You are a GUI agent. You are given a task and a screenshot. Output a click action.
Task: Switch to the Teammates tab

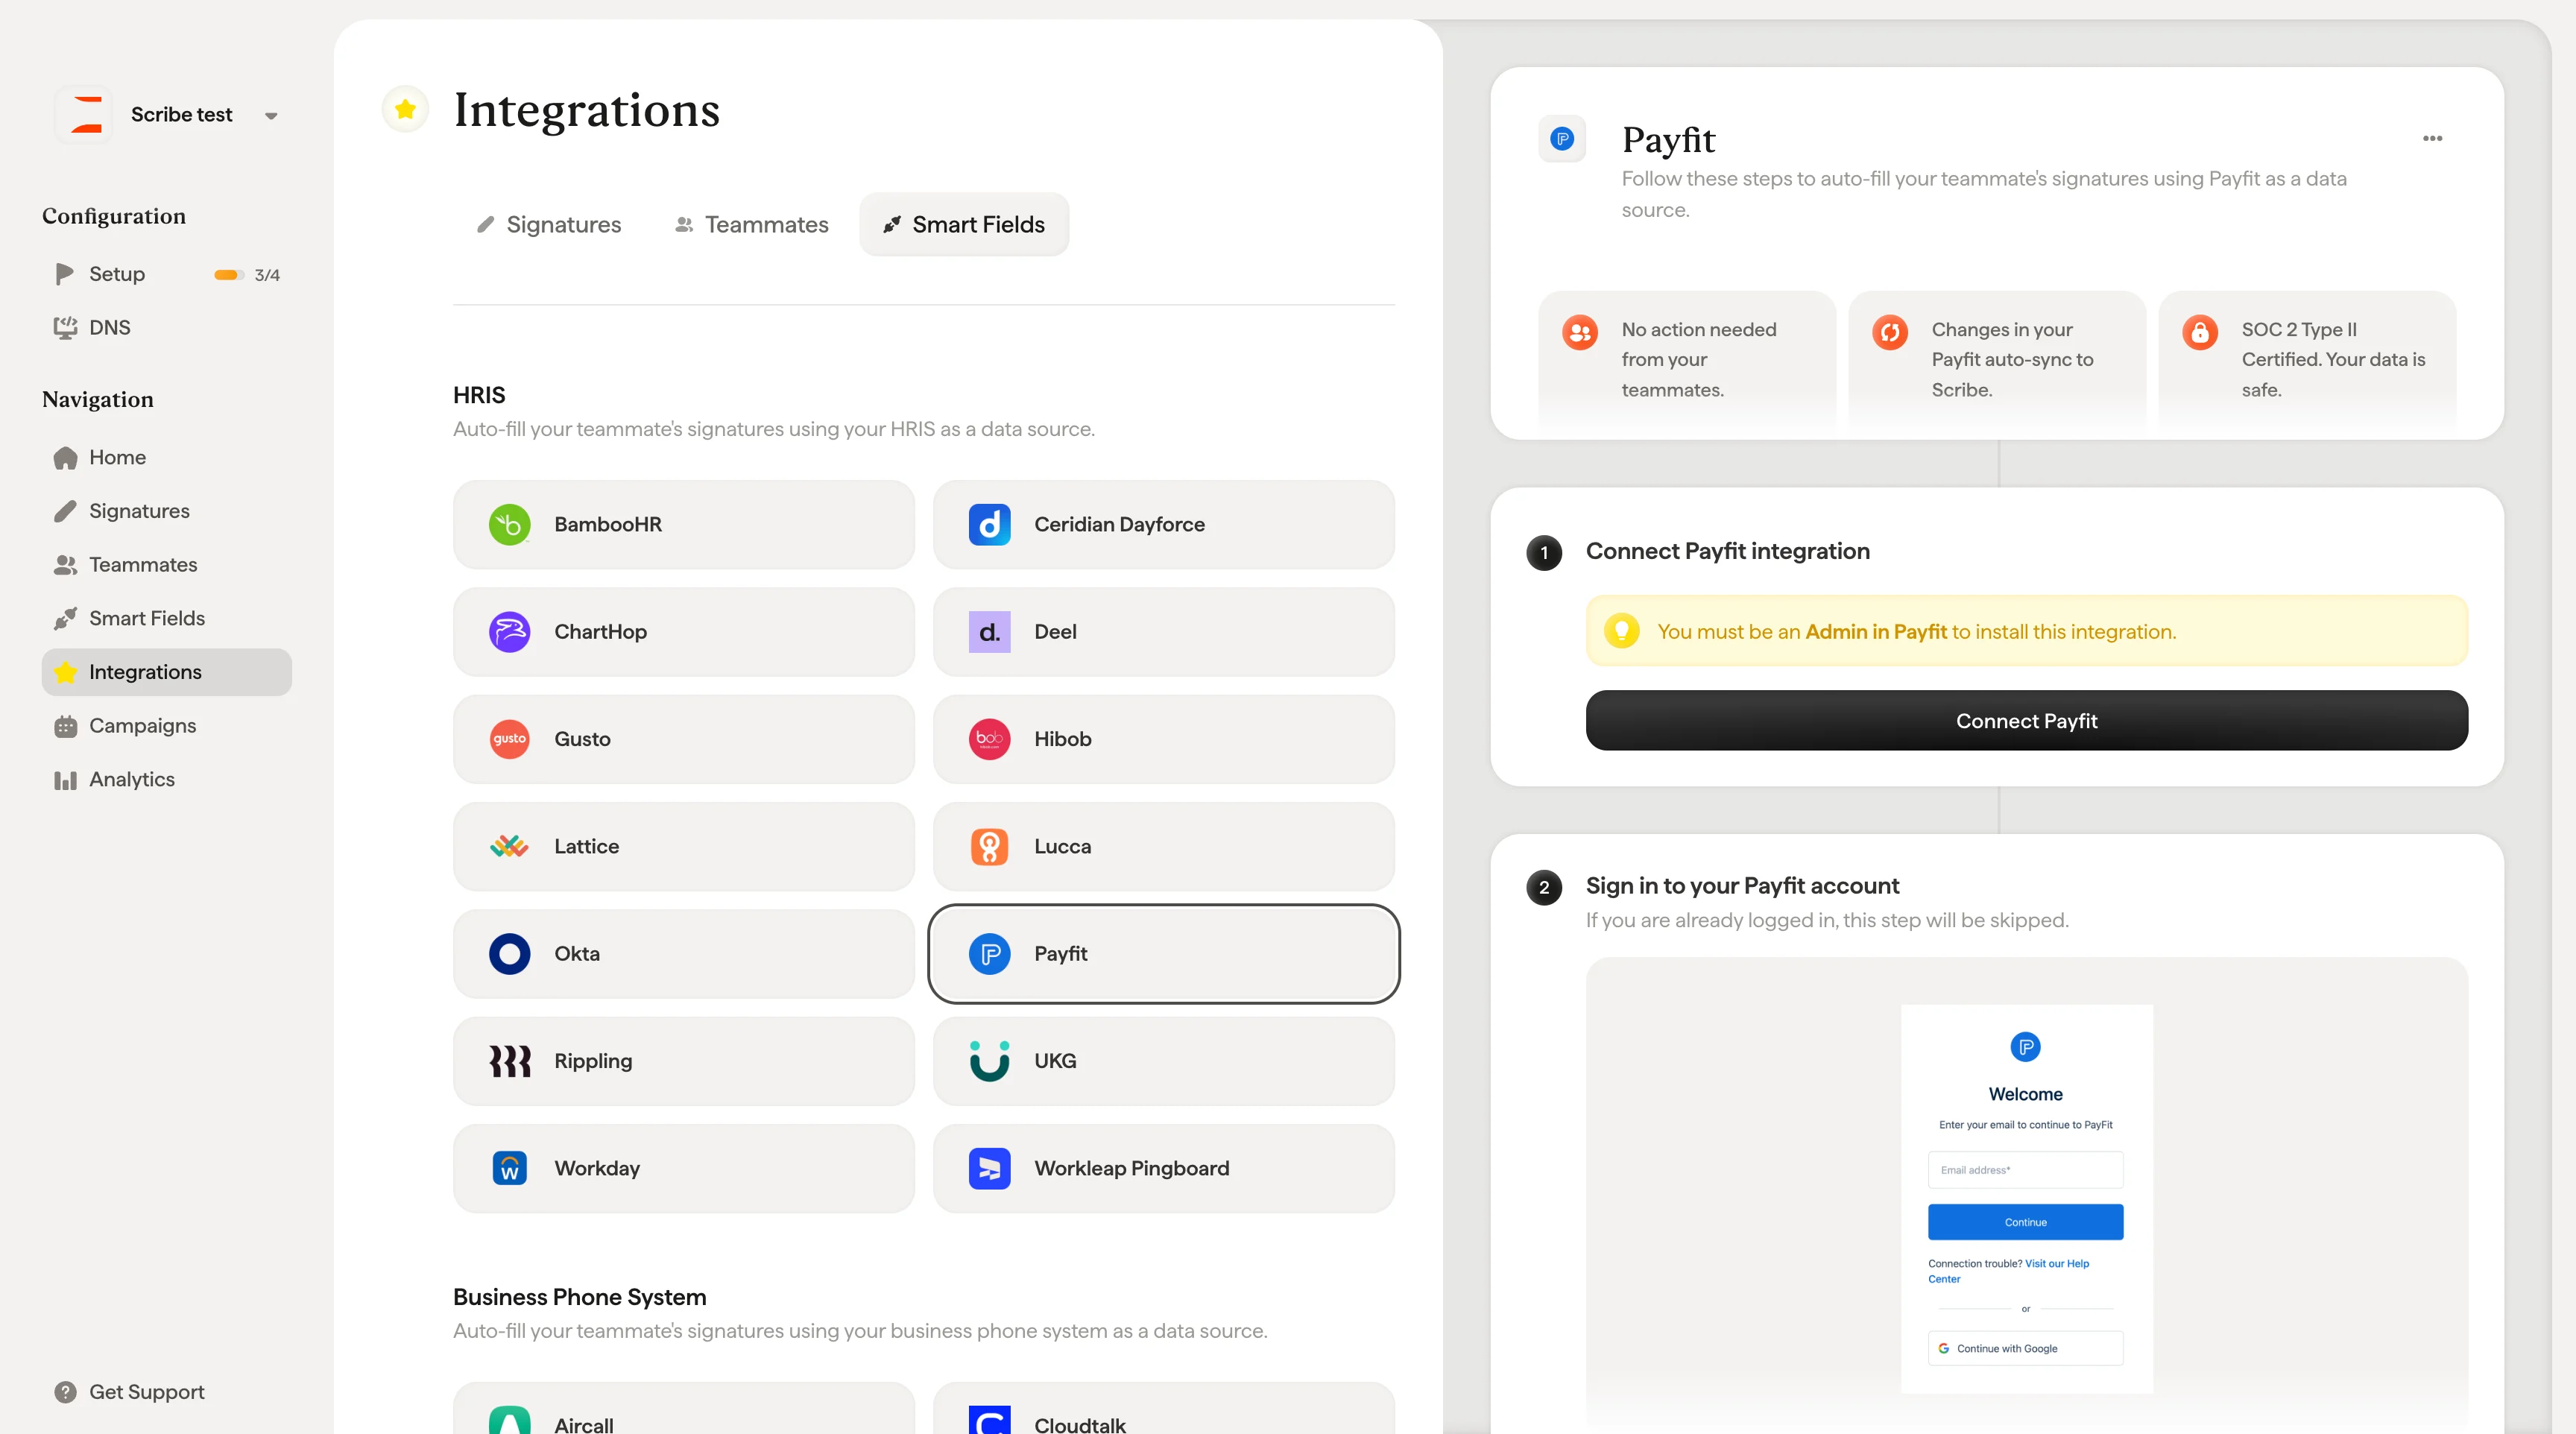pos(752,225)
